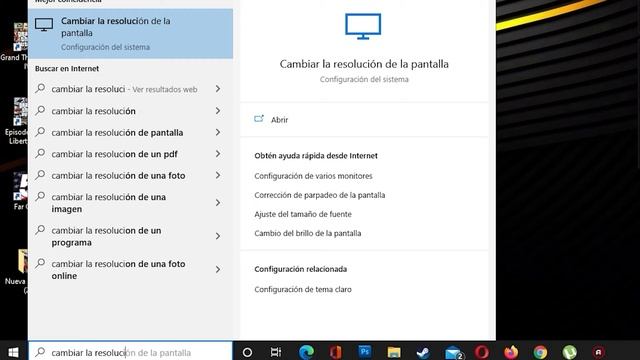This screenshot has height=360, width=640.
Task: Select best match 'Cambiar la resolución de la pantalla'
Action: (x=131, y=33)
